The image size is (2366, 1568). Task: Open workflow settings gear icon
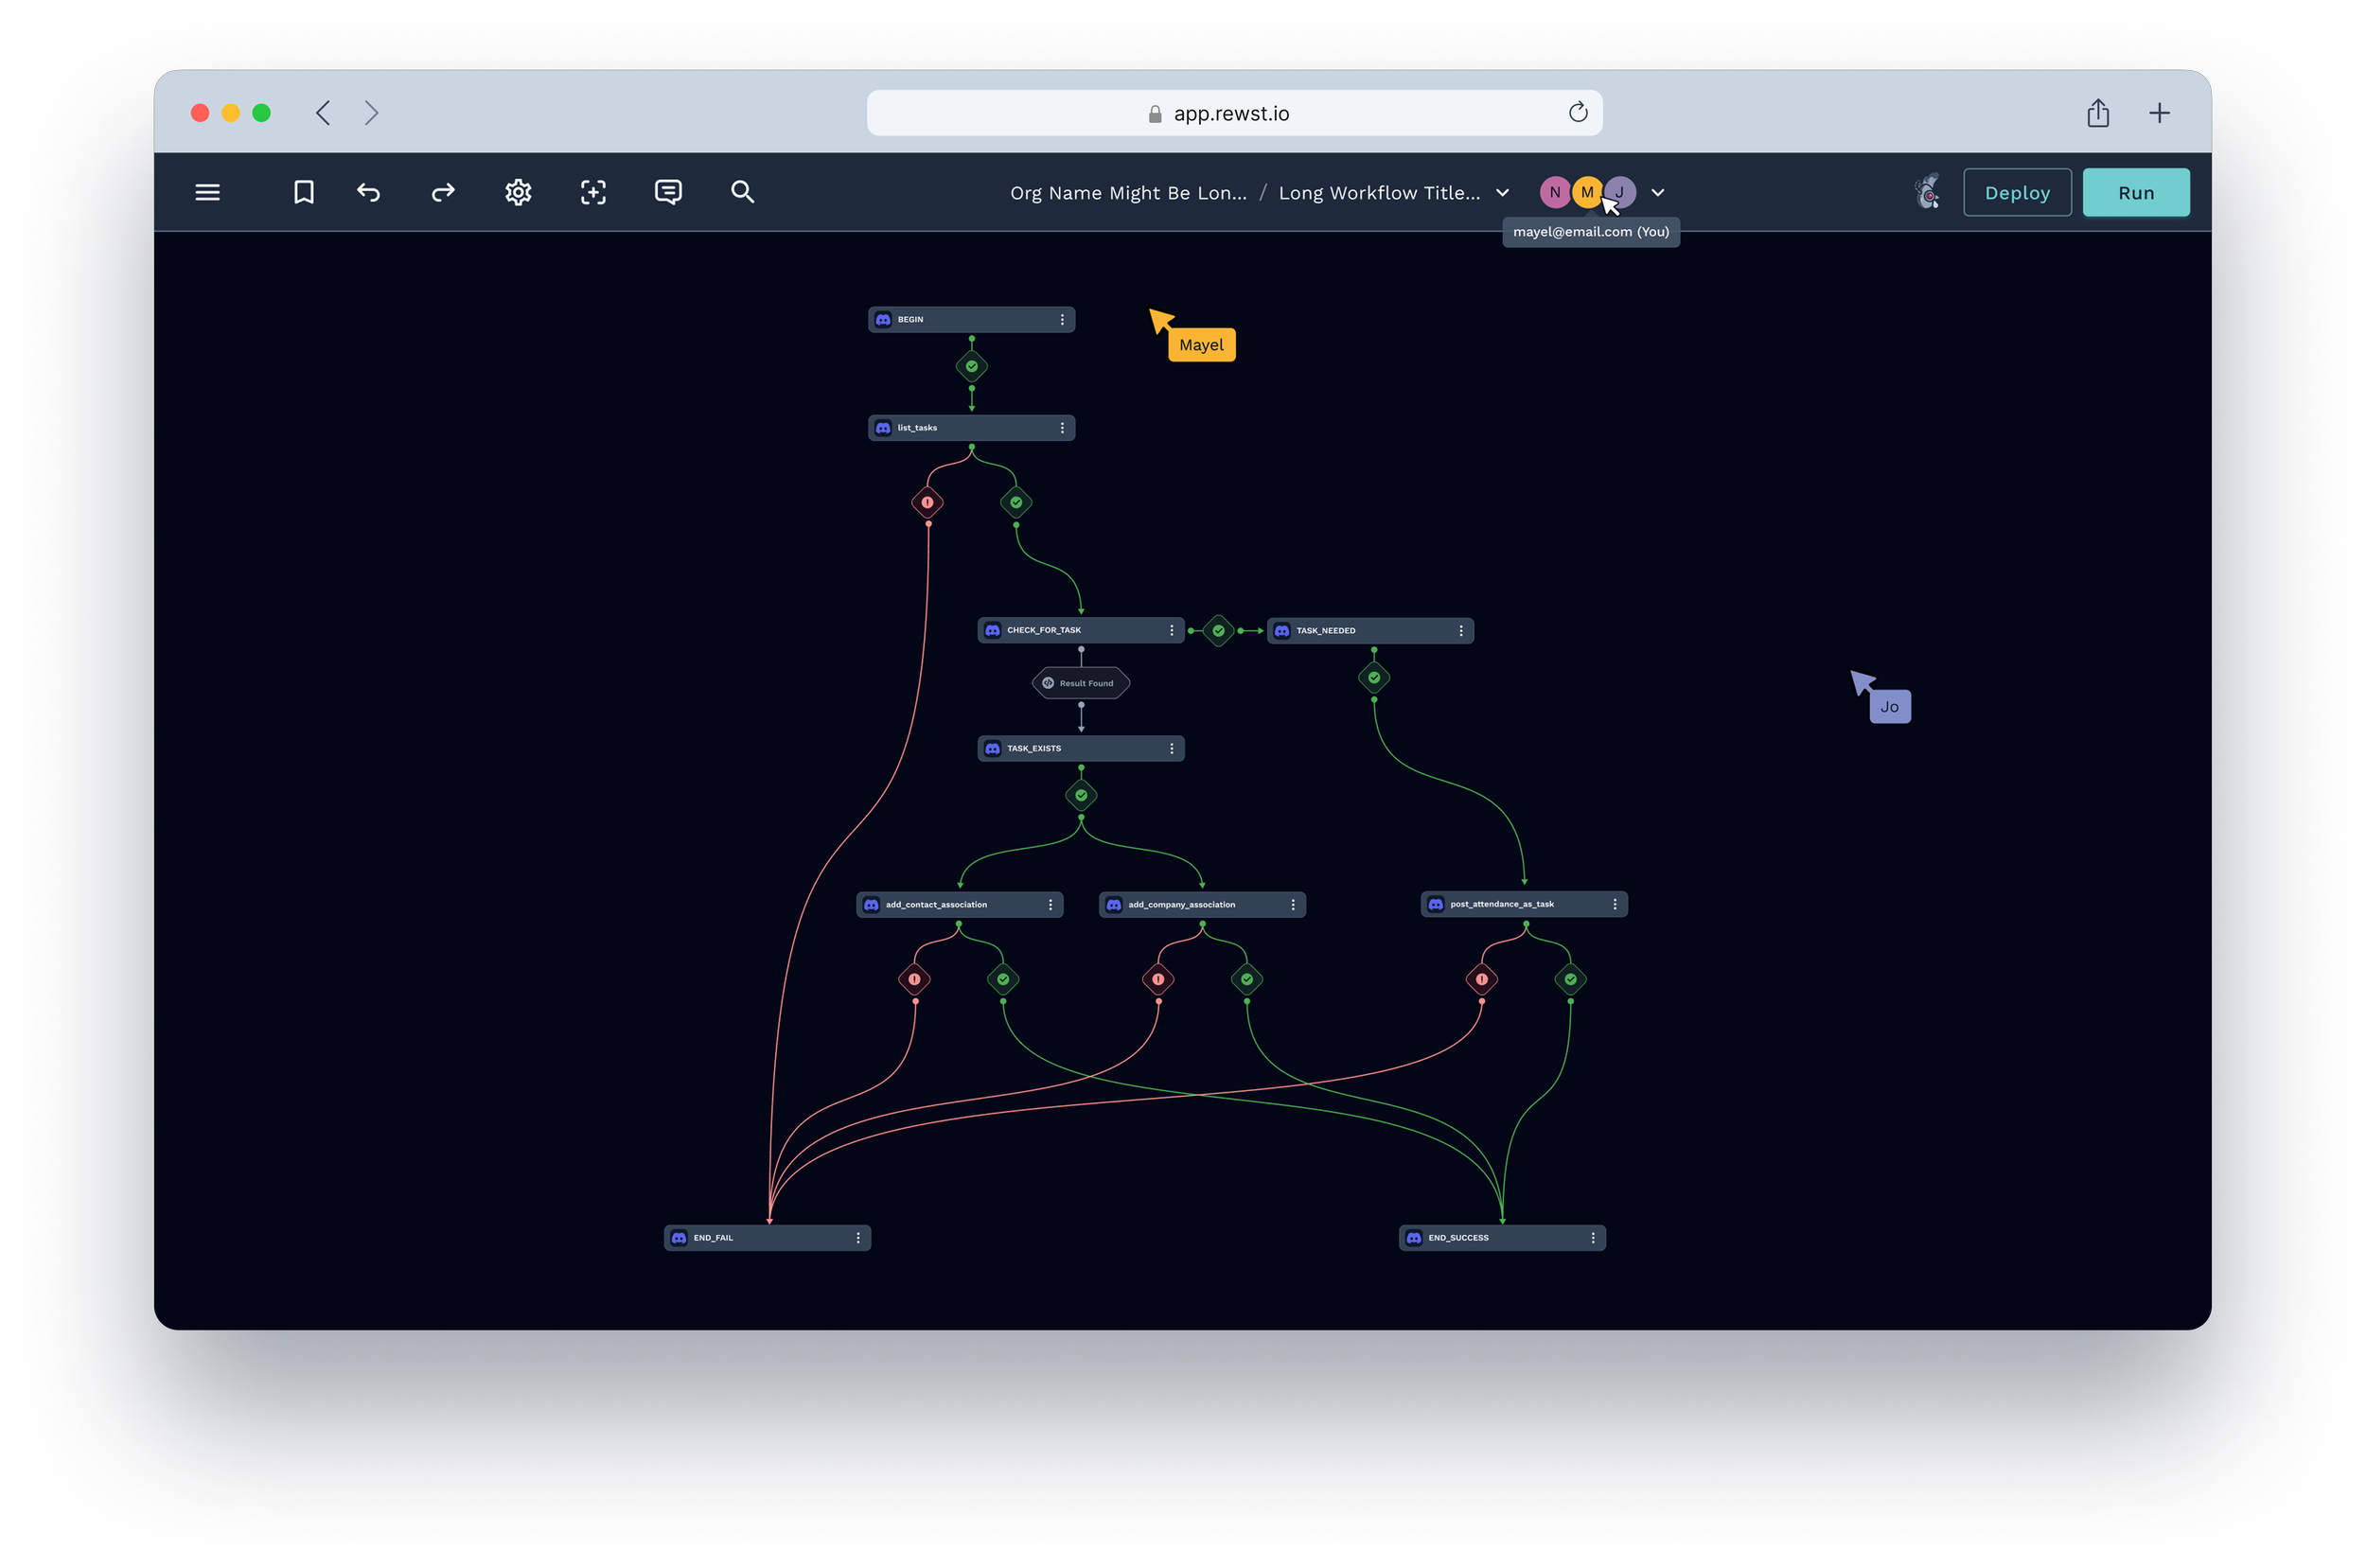click(518, 192)
